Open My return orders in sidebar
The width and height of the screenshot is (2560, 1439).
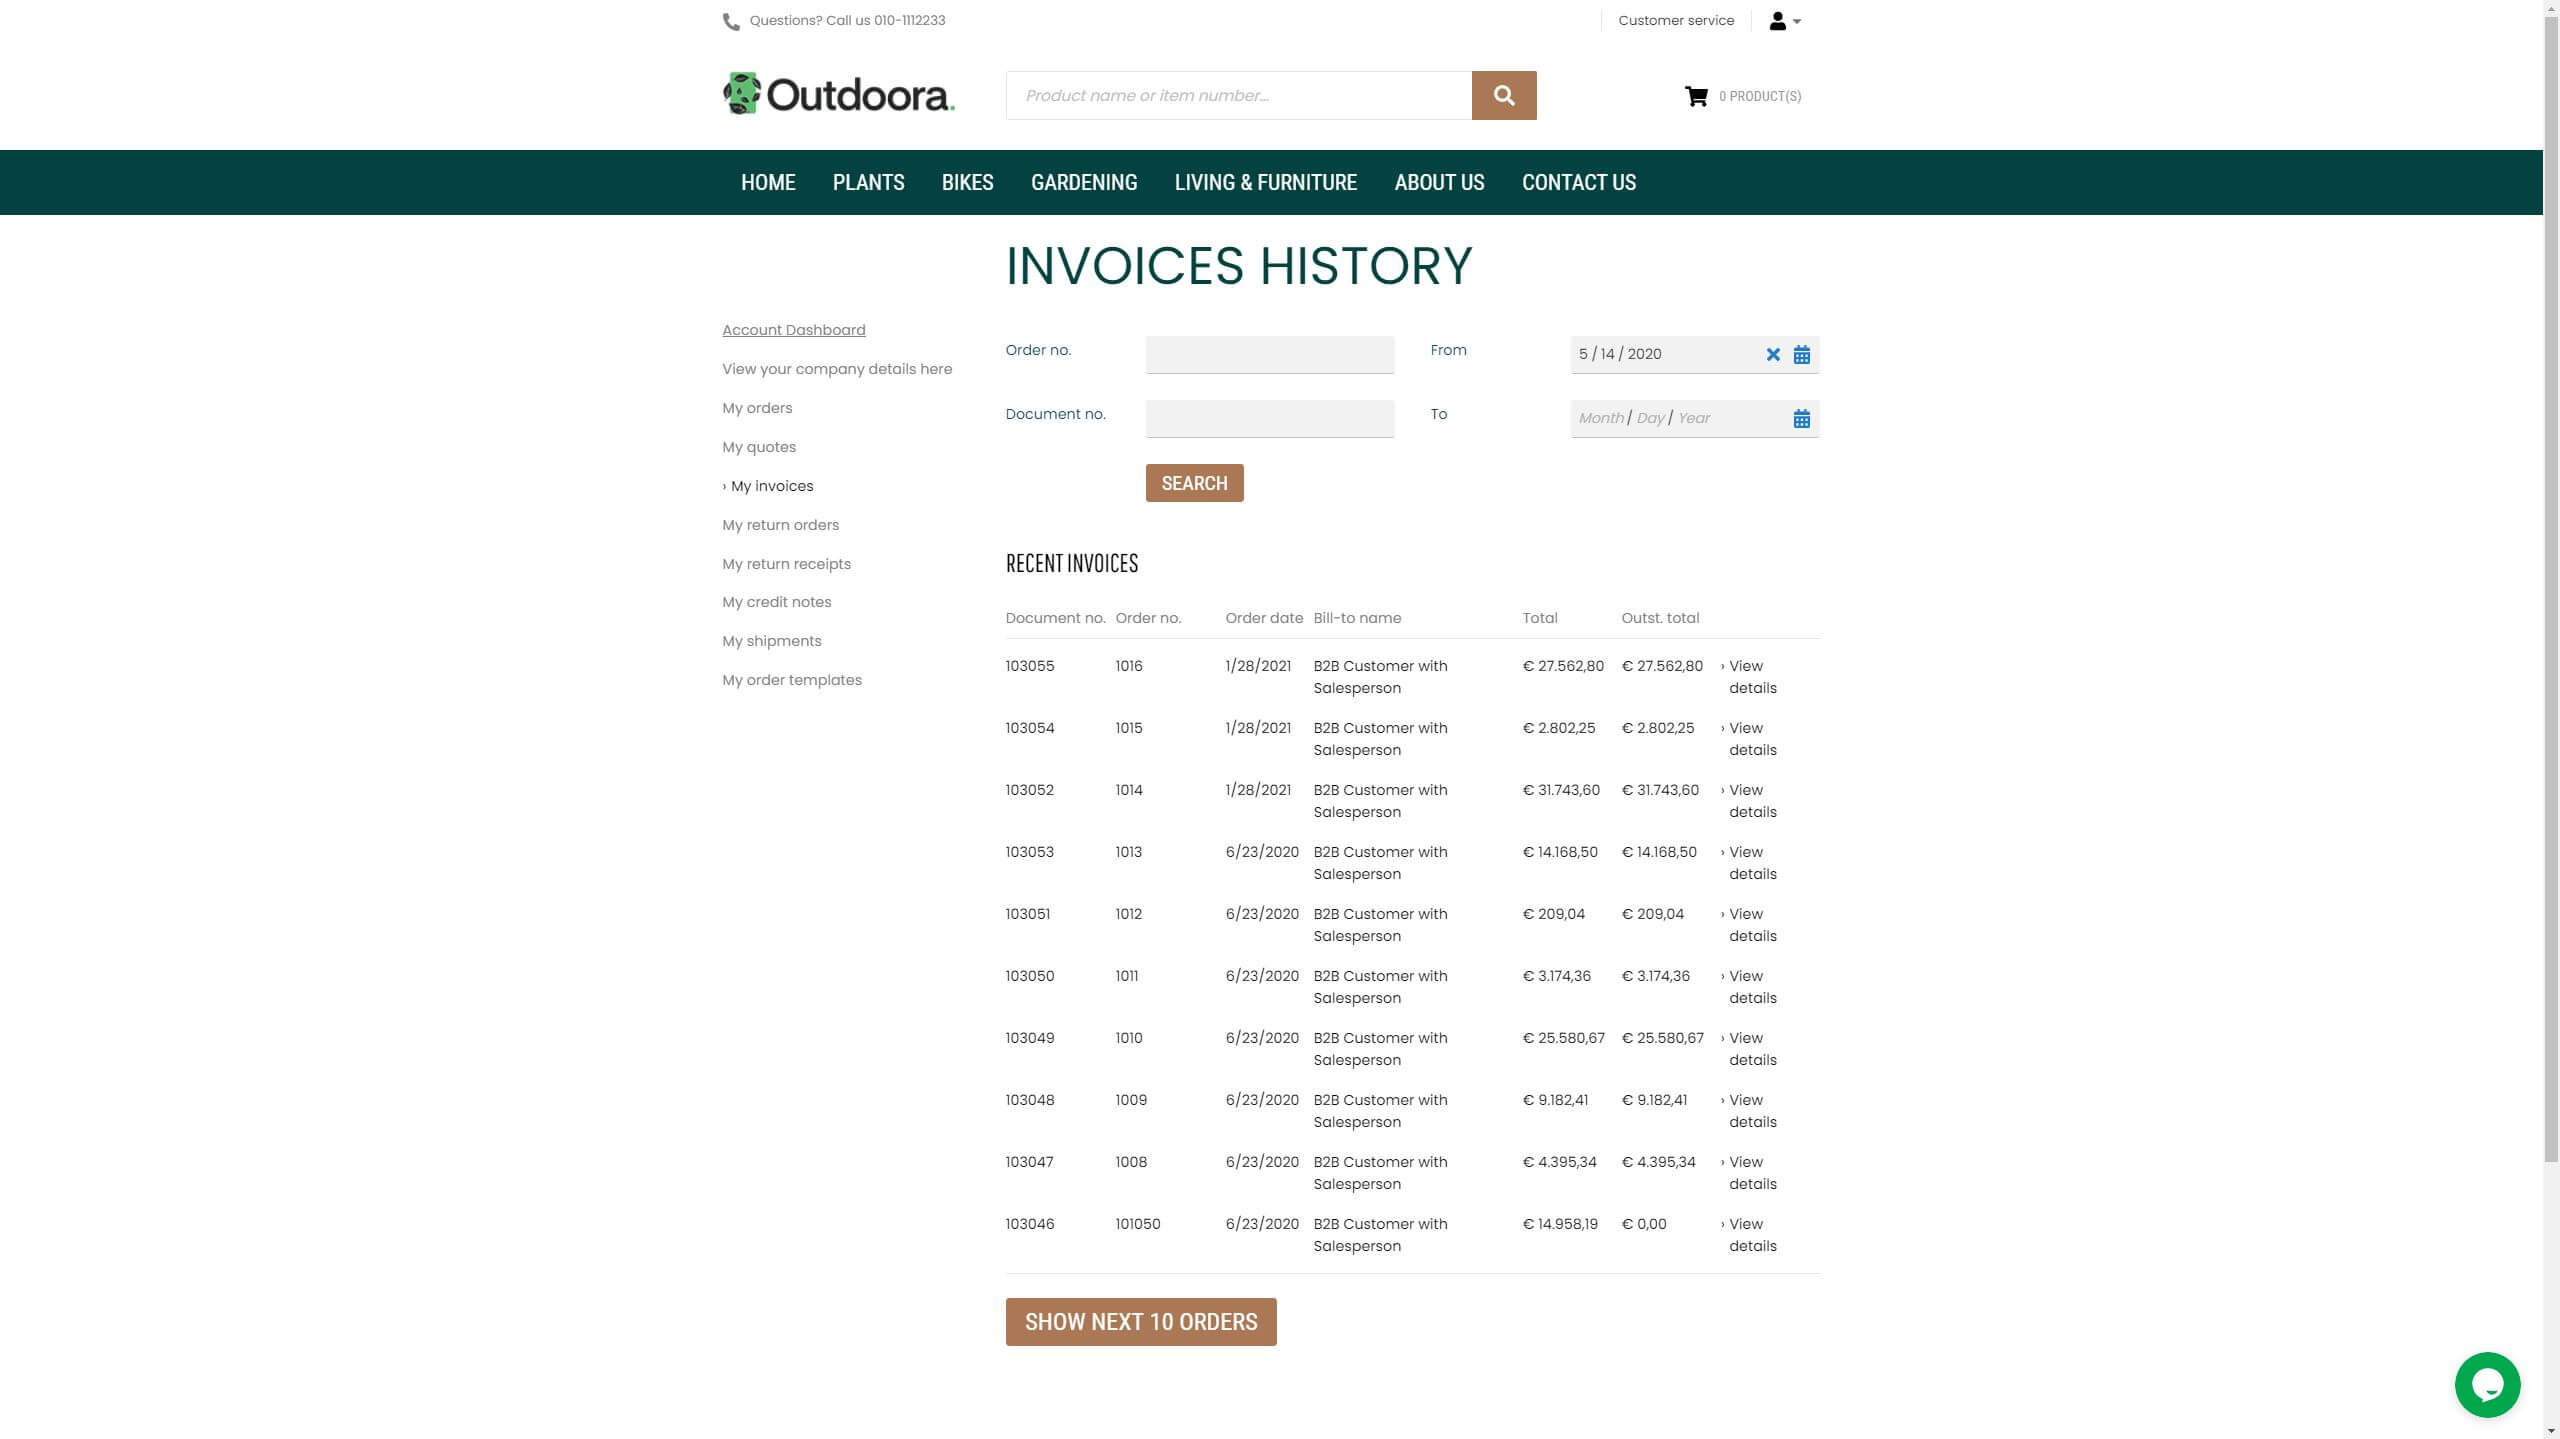(781, 525)
